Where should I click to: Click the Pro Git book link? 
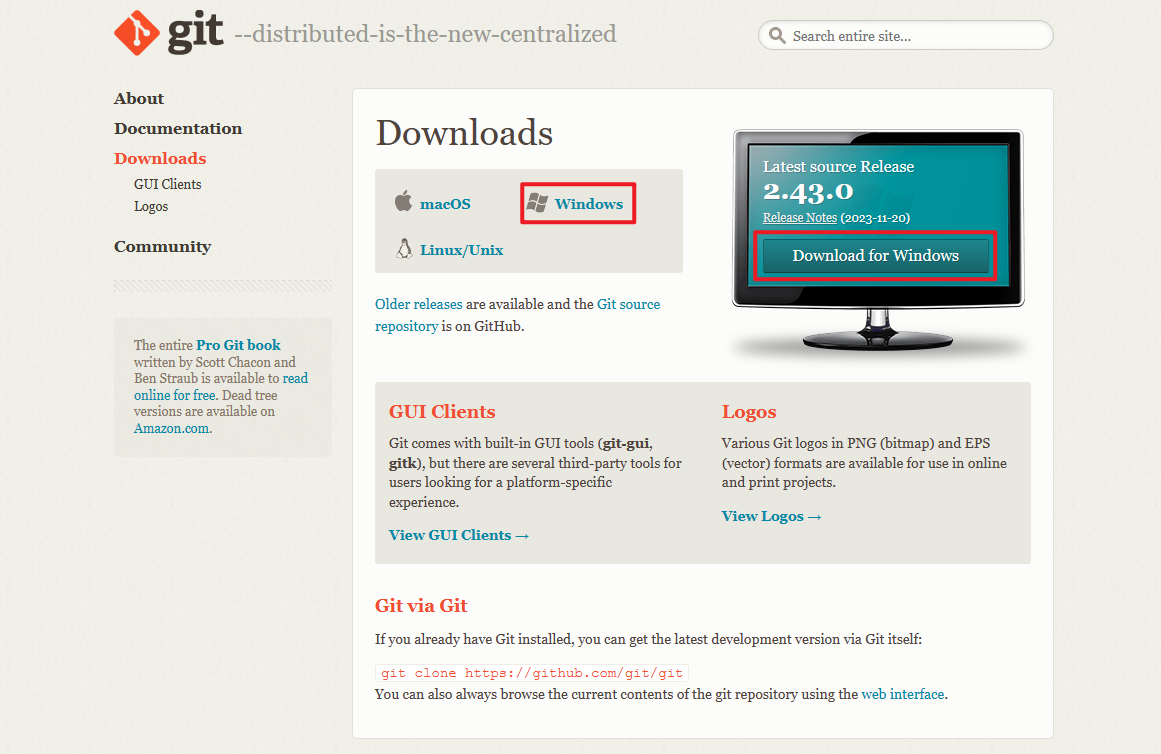pos(238,345)
